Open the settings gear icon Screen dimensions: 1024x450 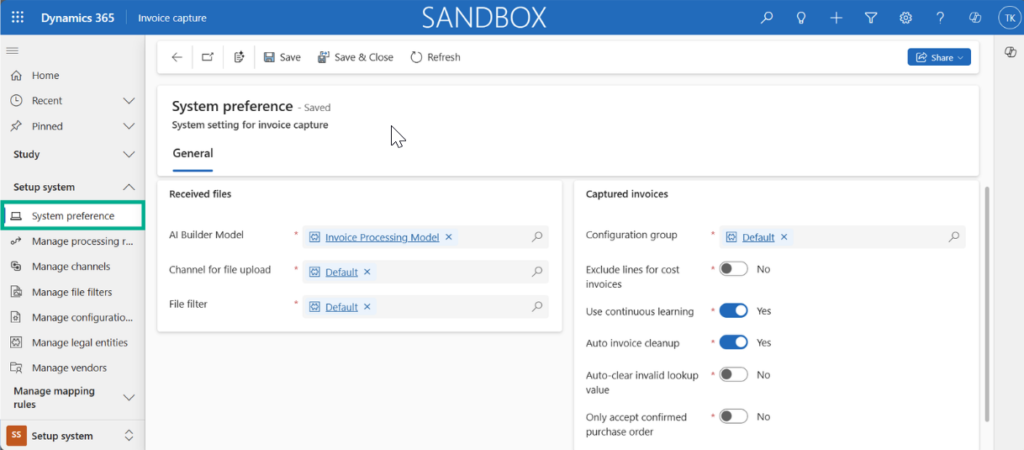click(906, 18)
